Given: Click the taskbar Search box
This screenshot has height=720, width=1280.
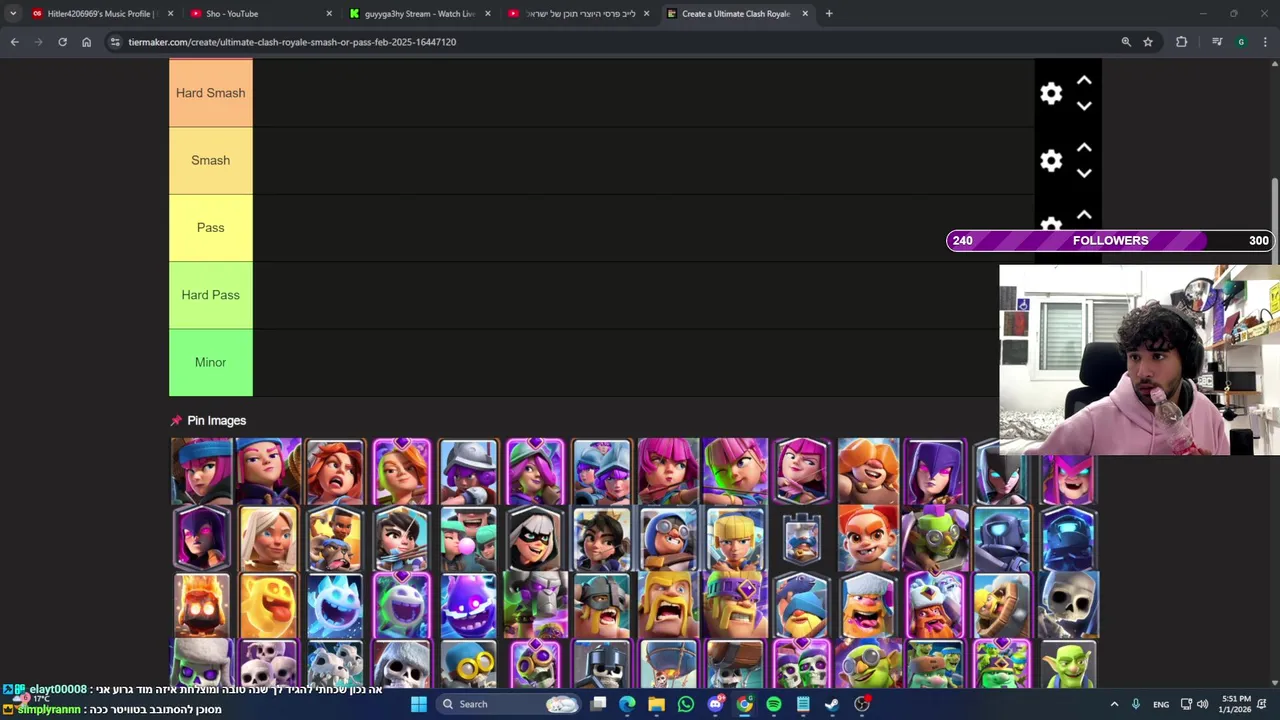Looking at the screenshot, I should (x=508, y=704).
